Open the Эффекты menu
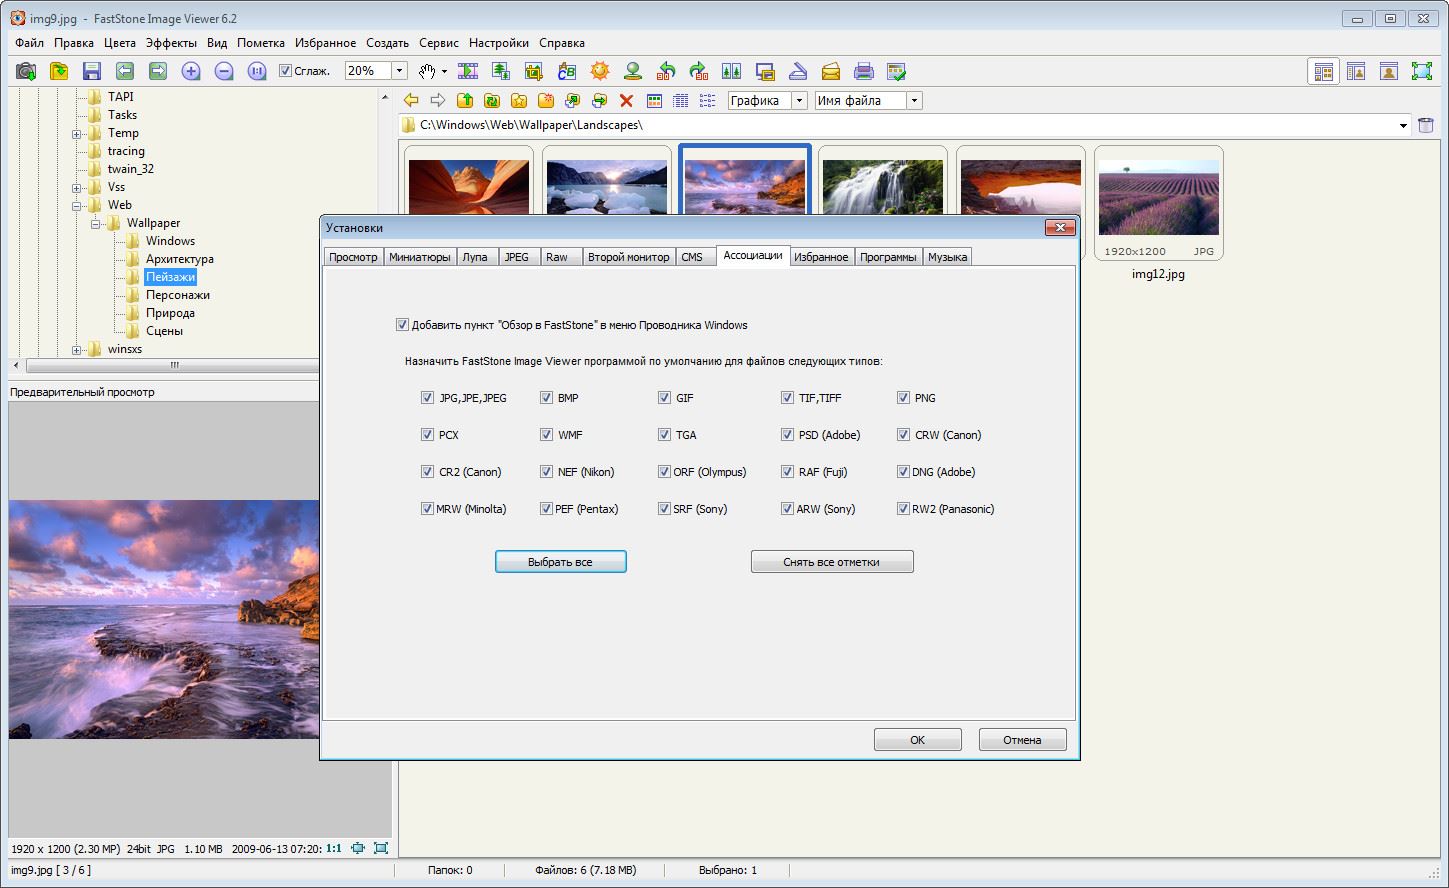1449x888 pixels. 171,43
